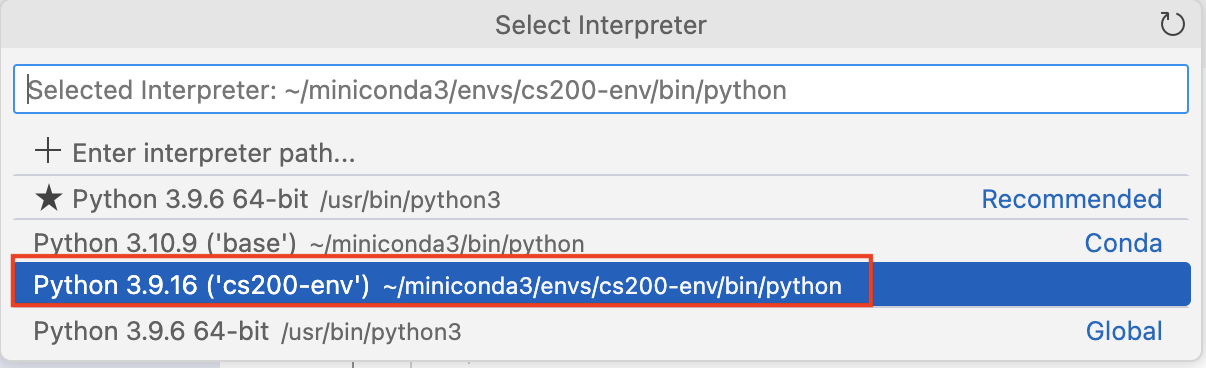This screenshot has width=1206, height=368.
Task: Click 'Enter interpreter path...' label text
Action: pyautogui.click(x=214, y=153)
